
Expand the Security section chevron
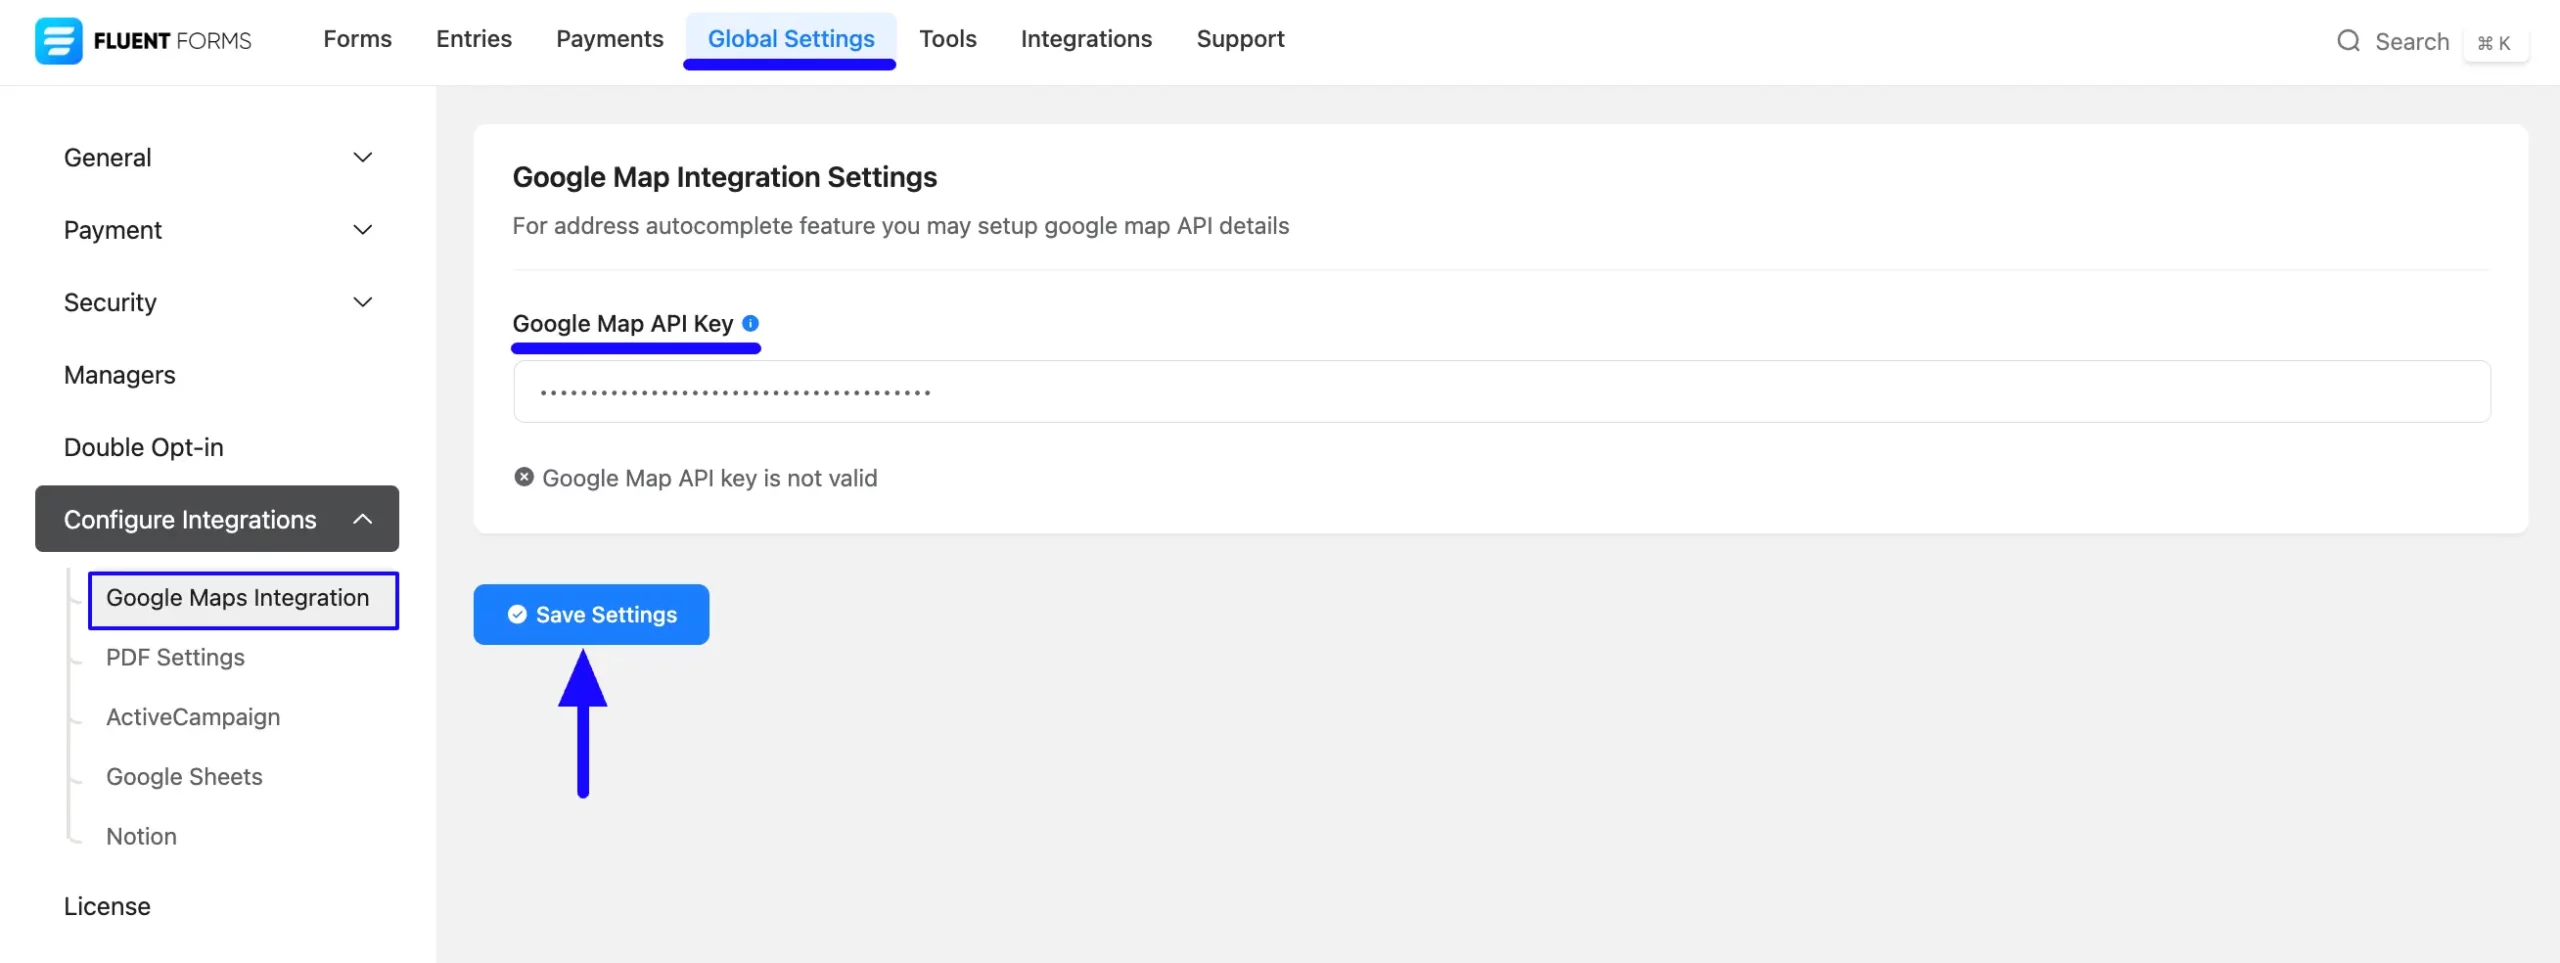click(363, 302)
